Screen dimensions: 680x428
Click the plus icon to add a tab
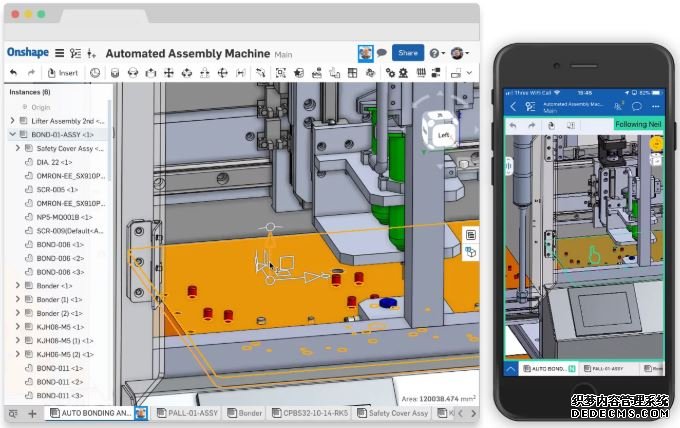tap(32, 414)
